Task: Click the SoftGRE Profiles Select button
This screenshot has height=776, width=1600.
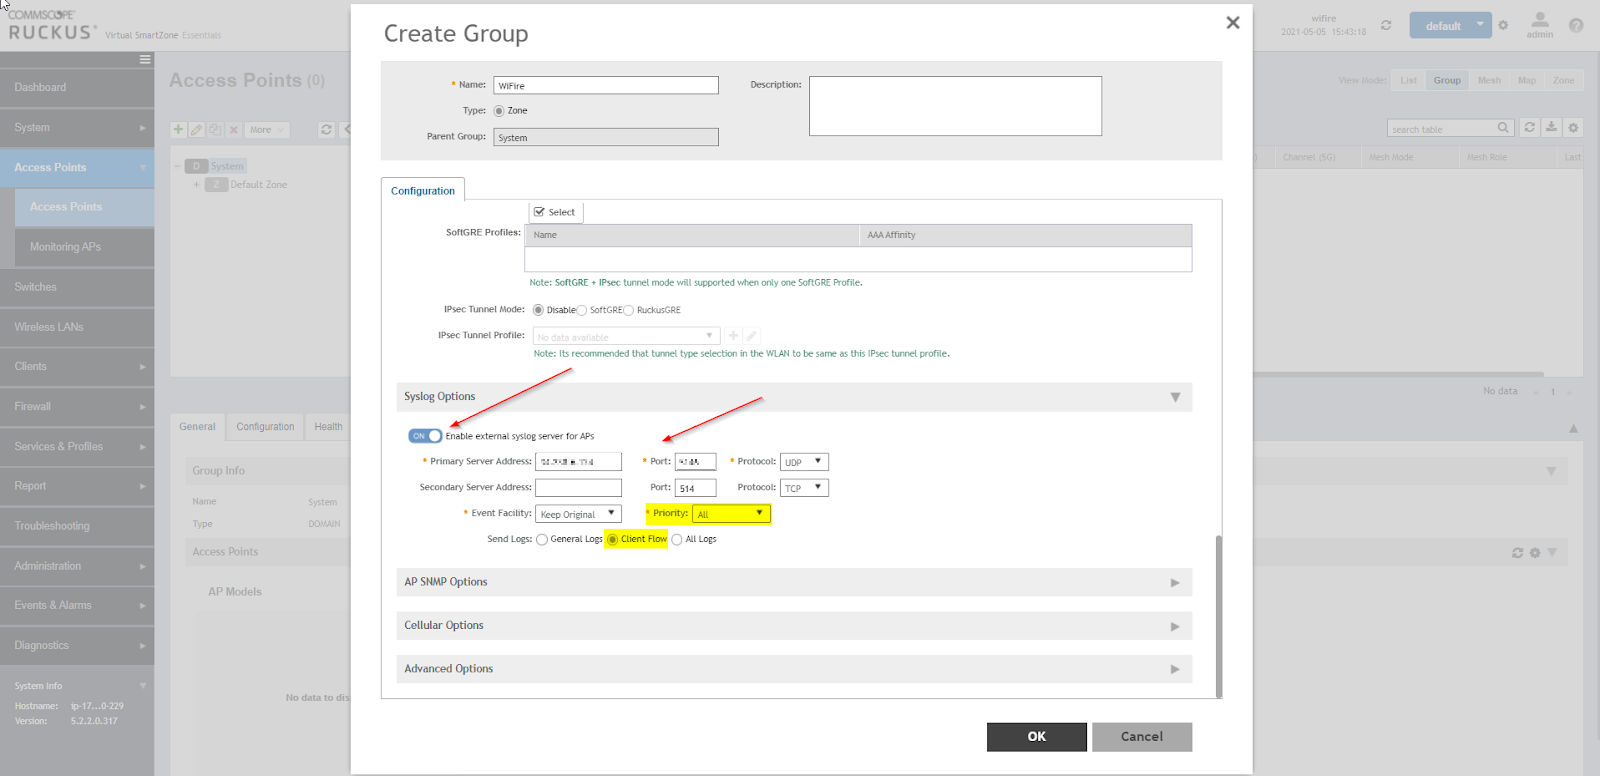Action: point(555,212)
